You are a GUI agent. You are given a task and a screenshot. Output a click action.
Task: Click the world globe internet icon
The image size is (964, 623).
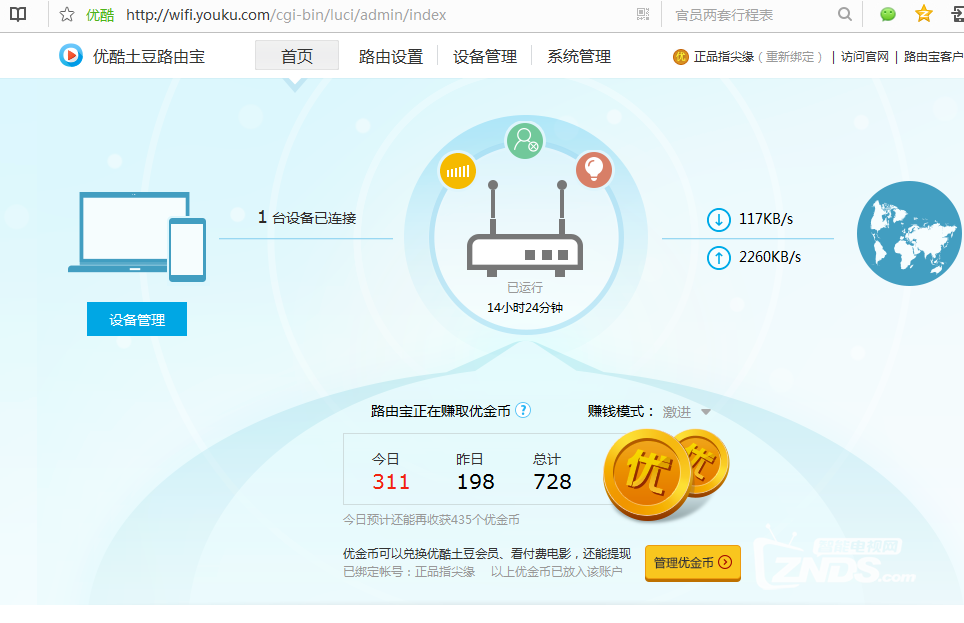pos(909,234)
